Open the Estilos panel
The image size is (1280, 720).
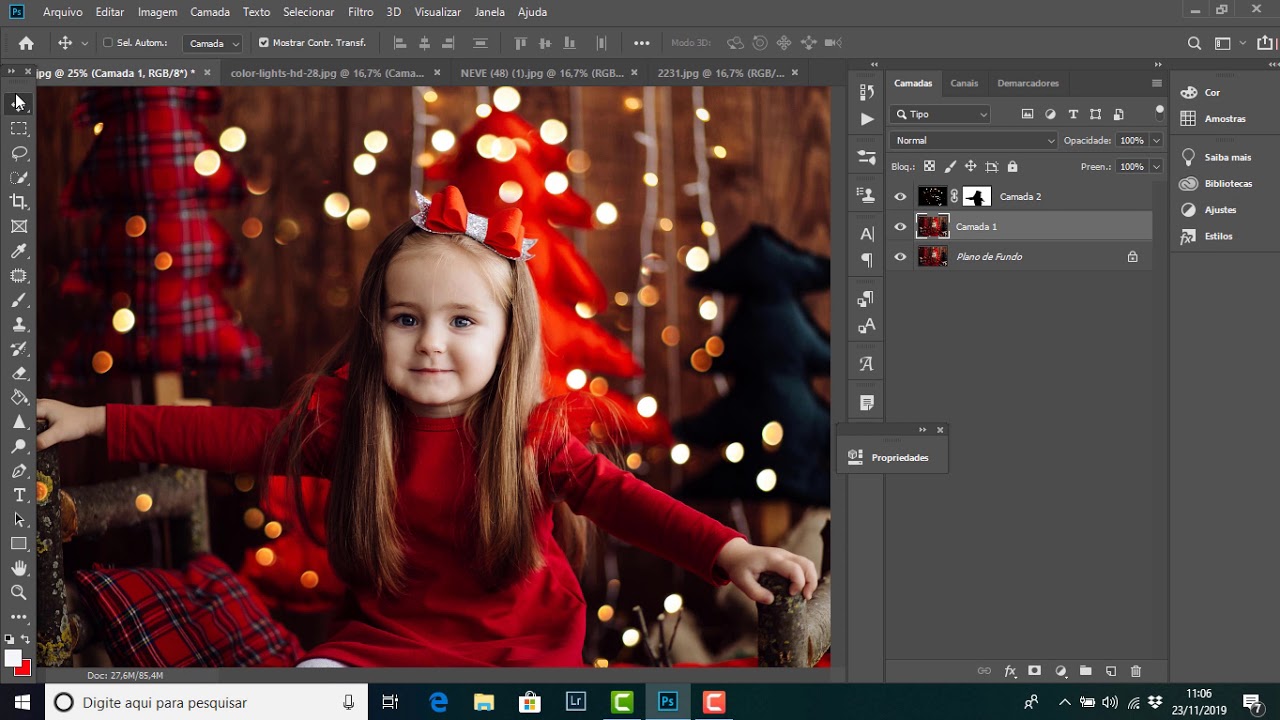click(1206, 237)
